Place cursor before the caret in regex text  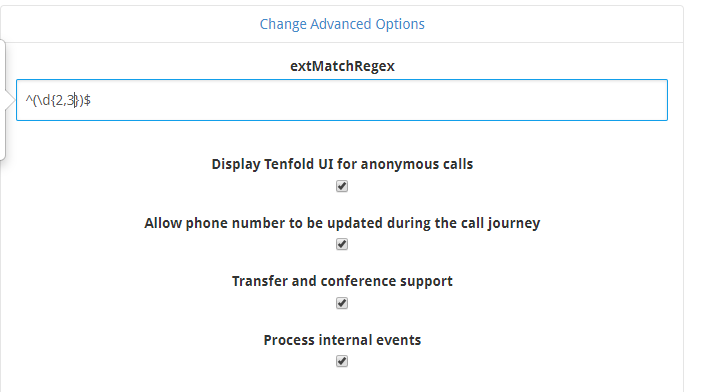pyautogui.click(x=25, y=100)
